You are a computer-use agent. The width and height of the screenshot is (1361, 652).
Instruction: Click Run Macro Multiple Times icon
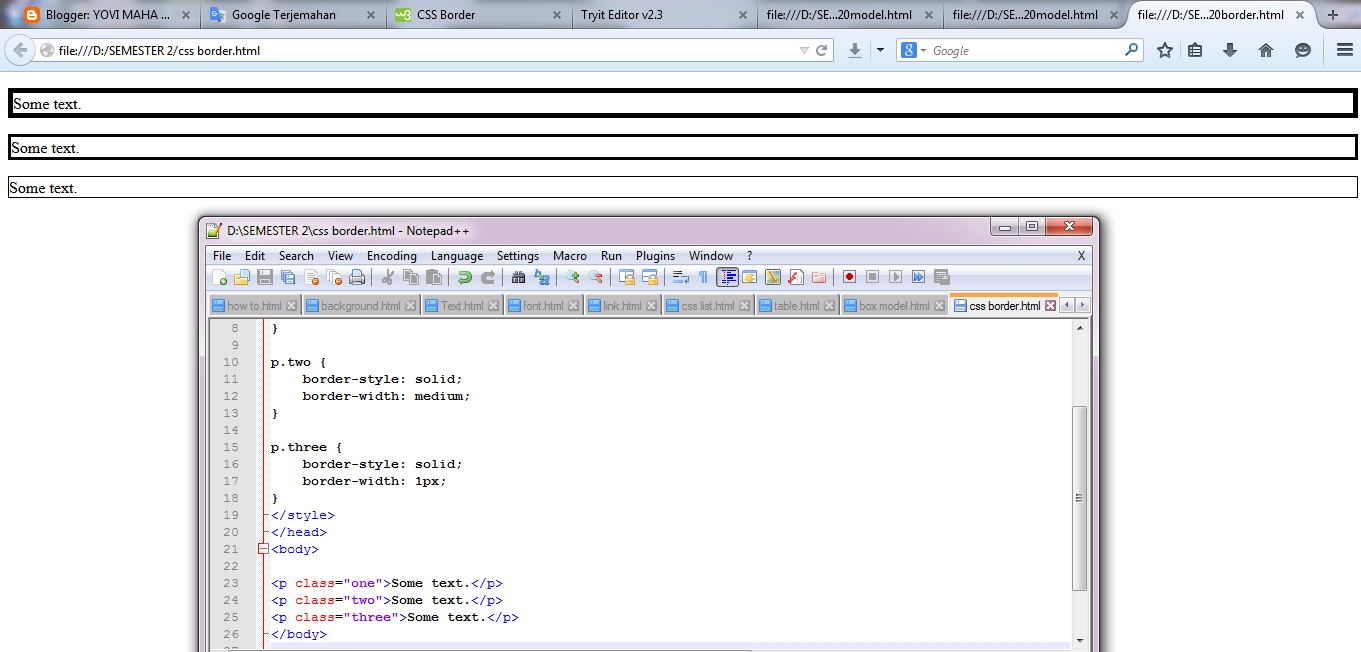coord(918,277)
